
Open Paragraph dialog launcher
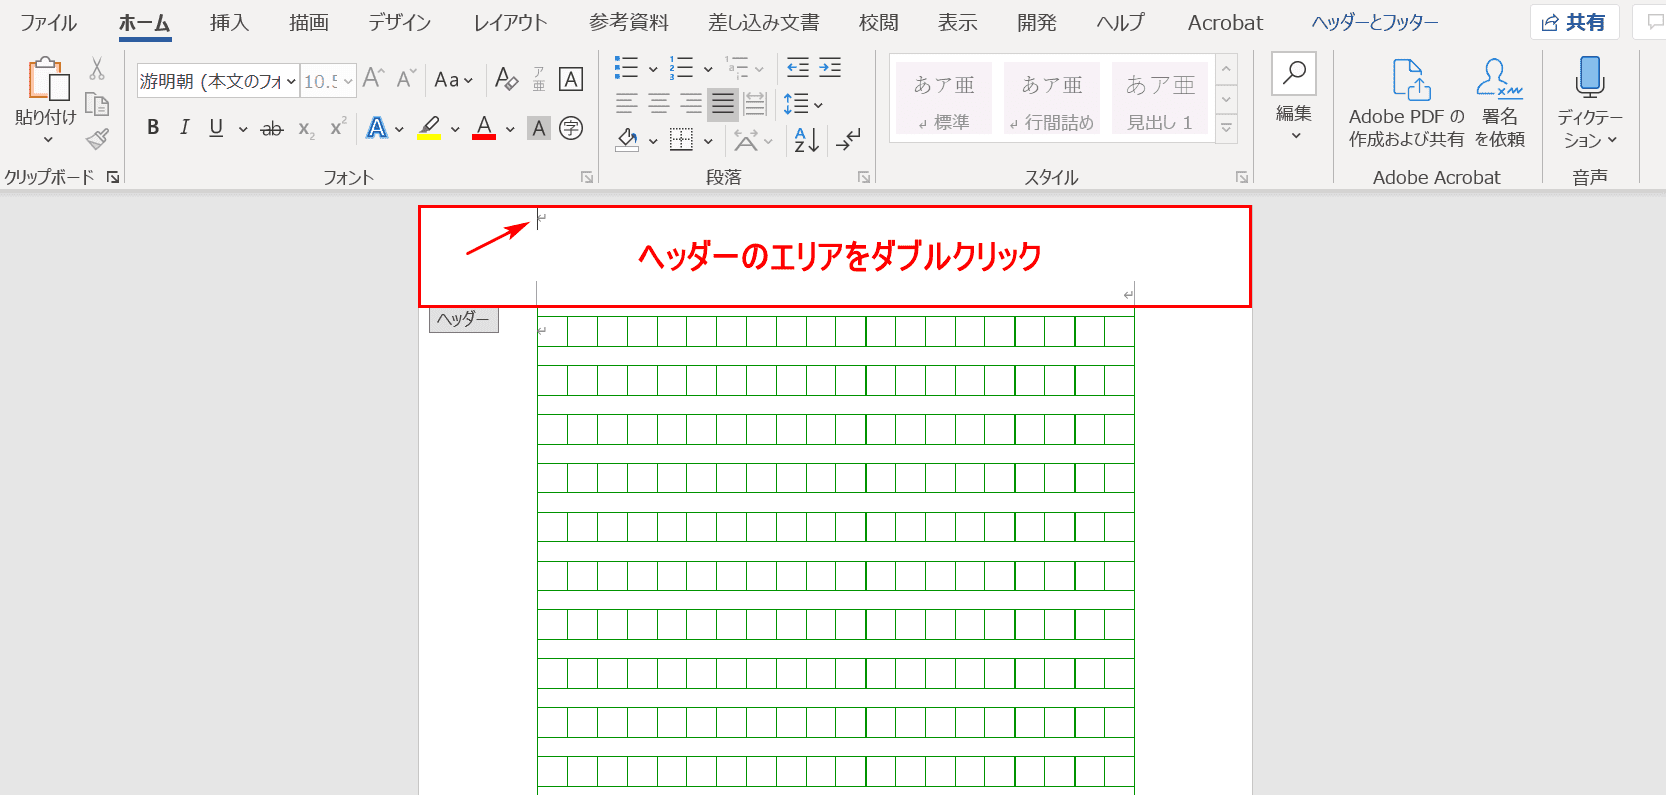point(864,177)
